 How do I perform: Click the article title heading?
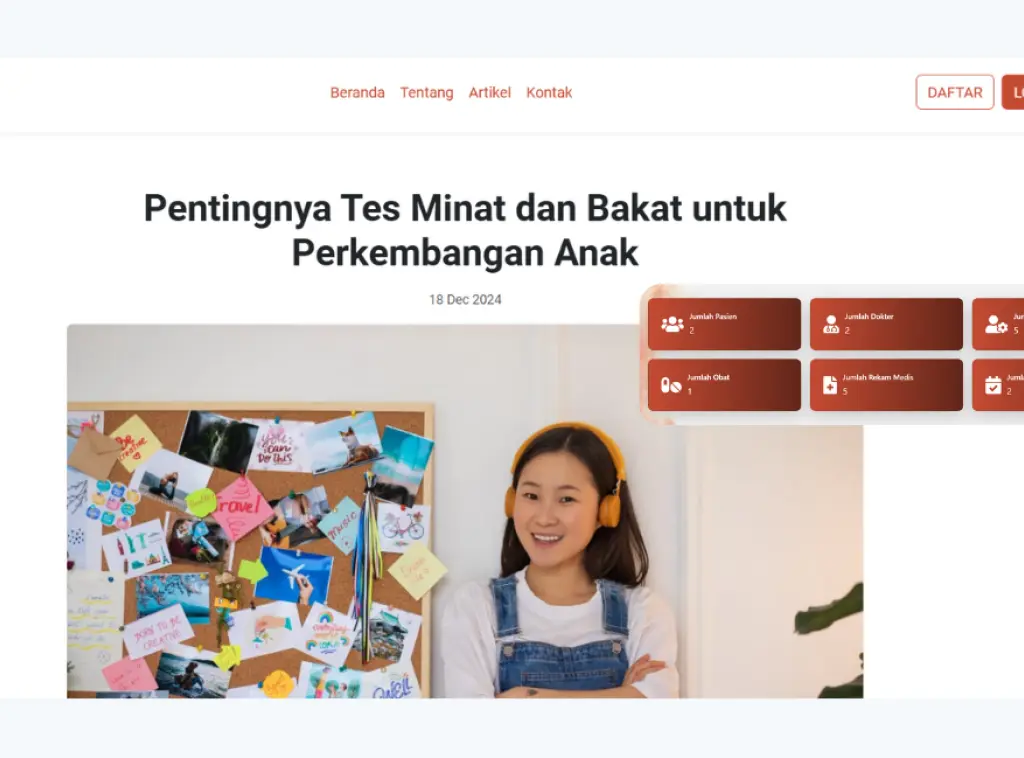click(465, 230)
